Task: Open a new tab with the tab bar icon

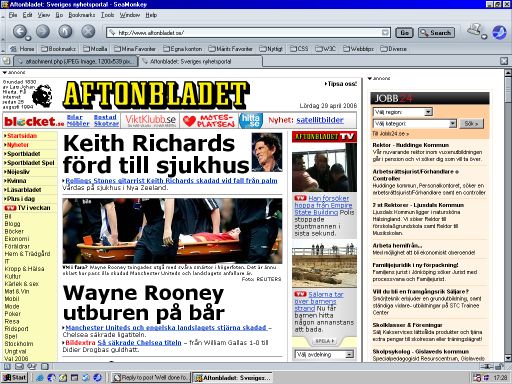Action: 6,61
